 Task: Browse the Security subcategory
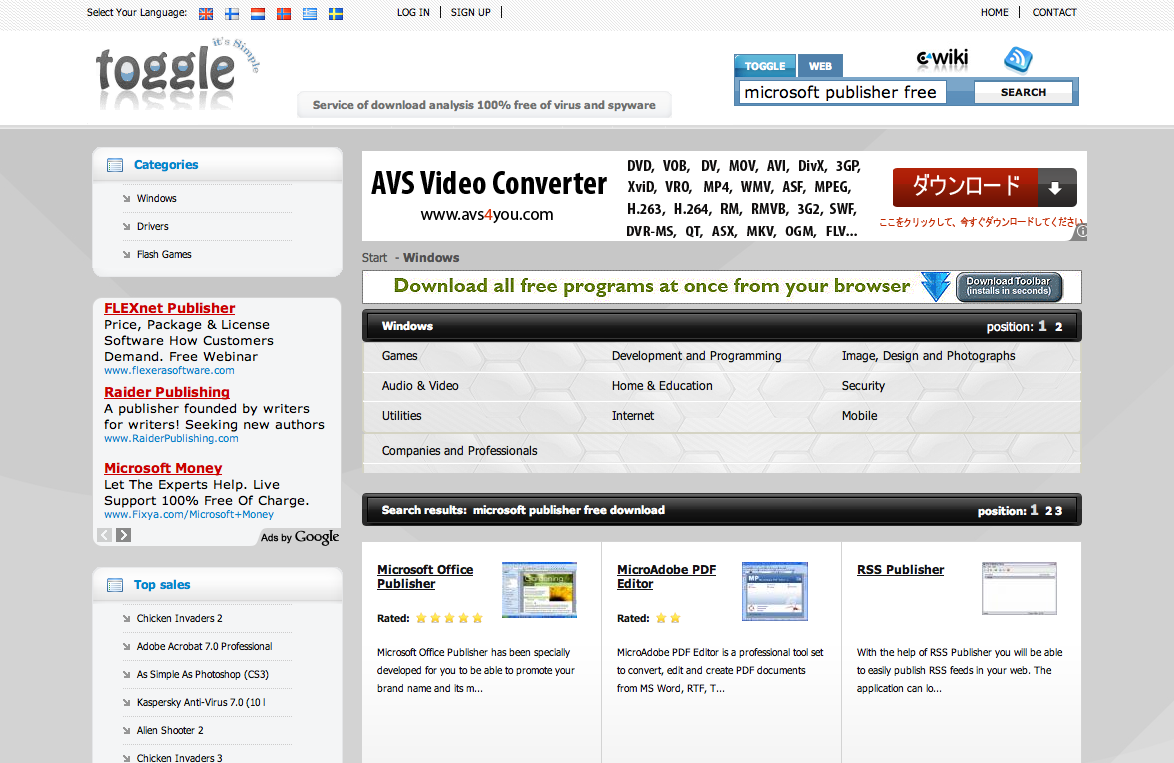click(863, 386)
